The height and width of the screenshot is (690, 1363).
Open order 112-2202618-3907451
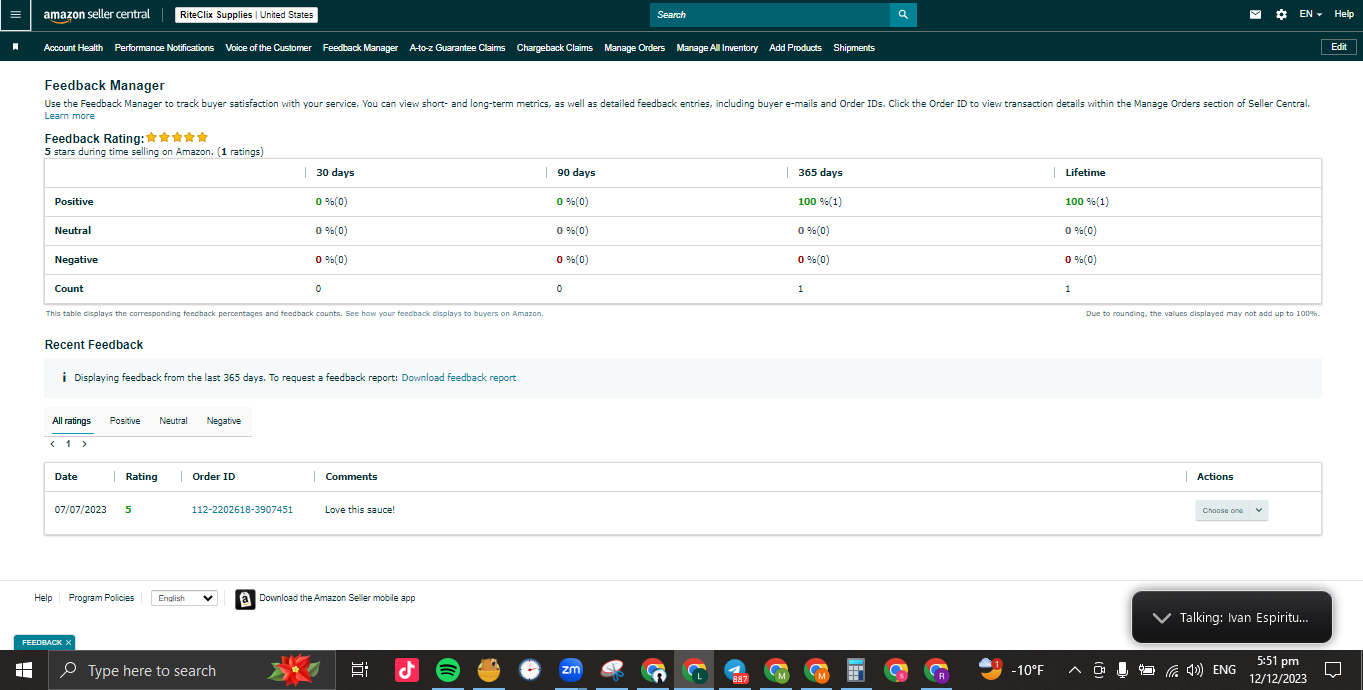click(x=242, y=510)
